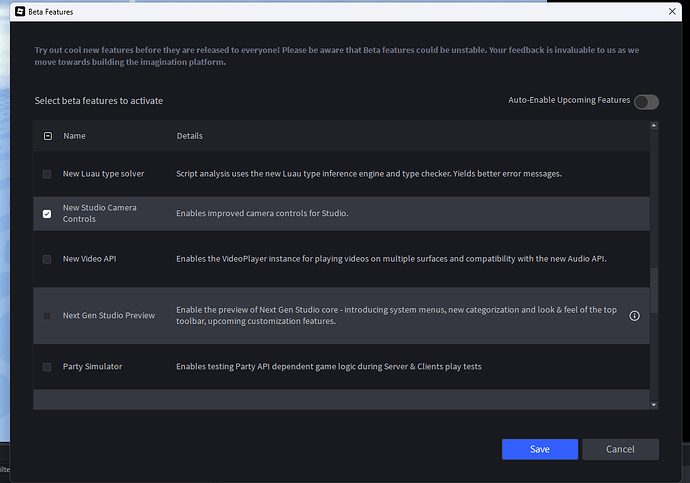Close the Beta Features window

pyautogui.click(x=672, y=11)
